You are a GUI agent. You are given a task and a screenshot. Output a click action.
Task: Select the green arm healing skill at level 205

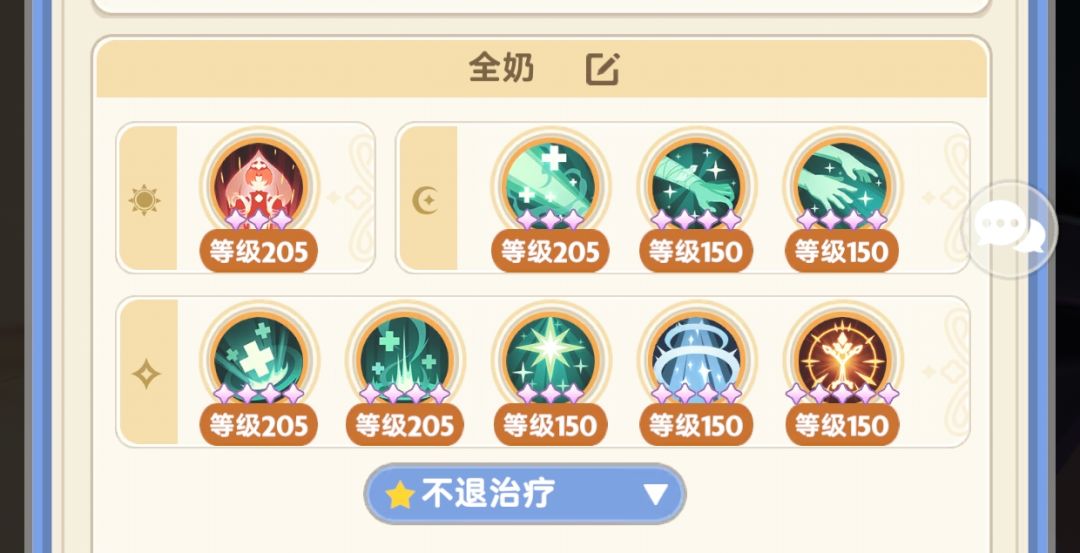click(x=550, y=186)
